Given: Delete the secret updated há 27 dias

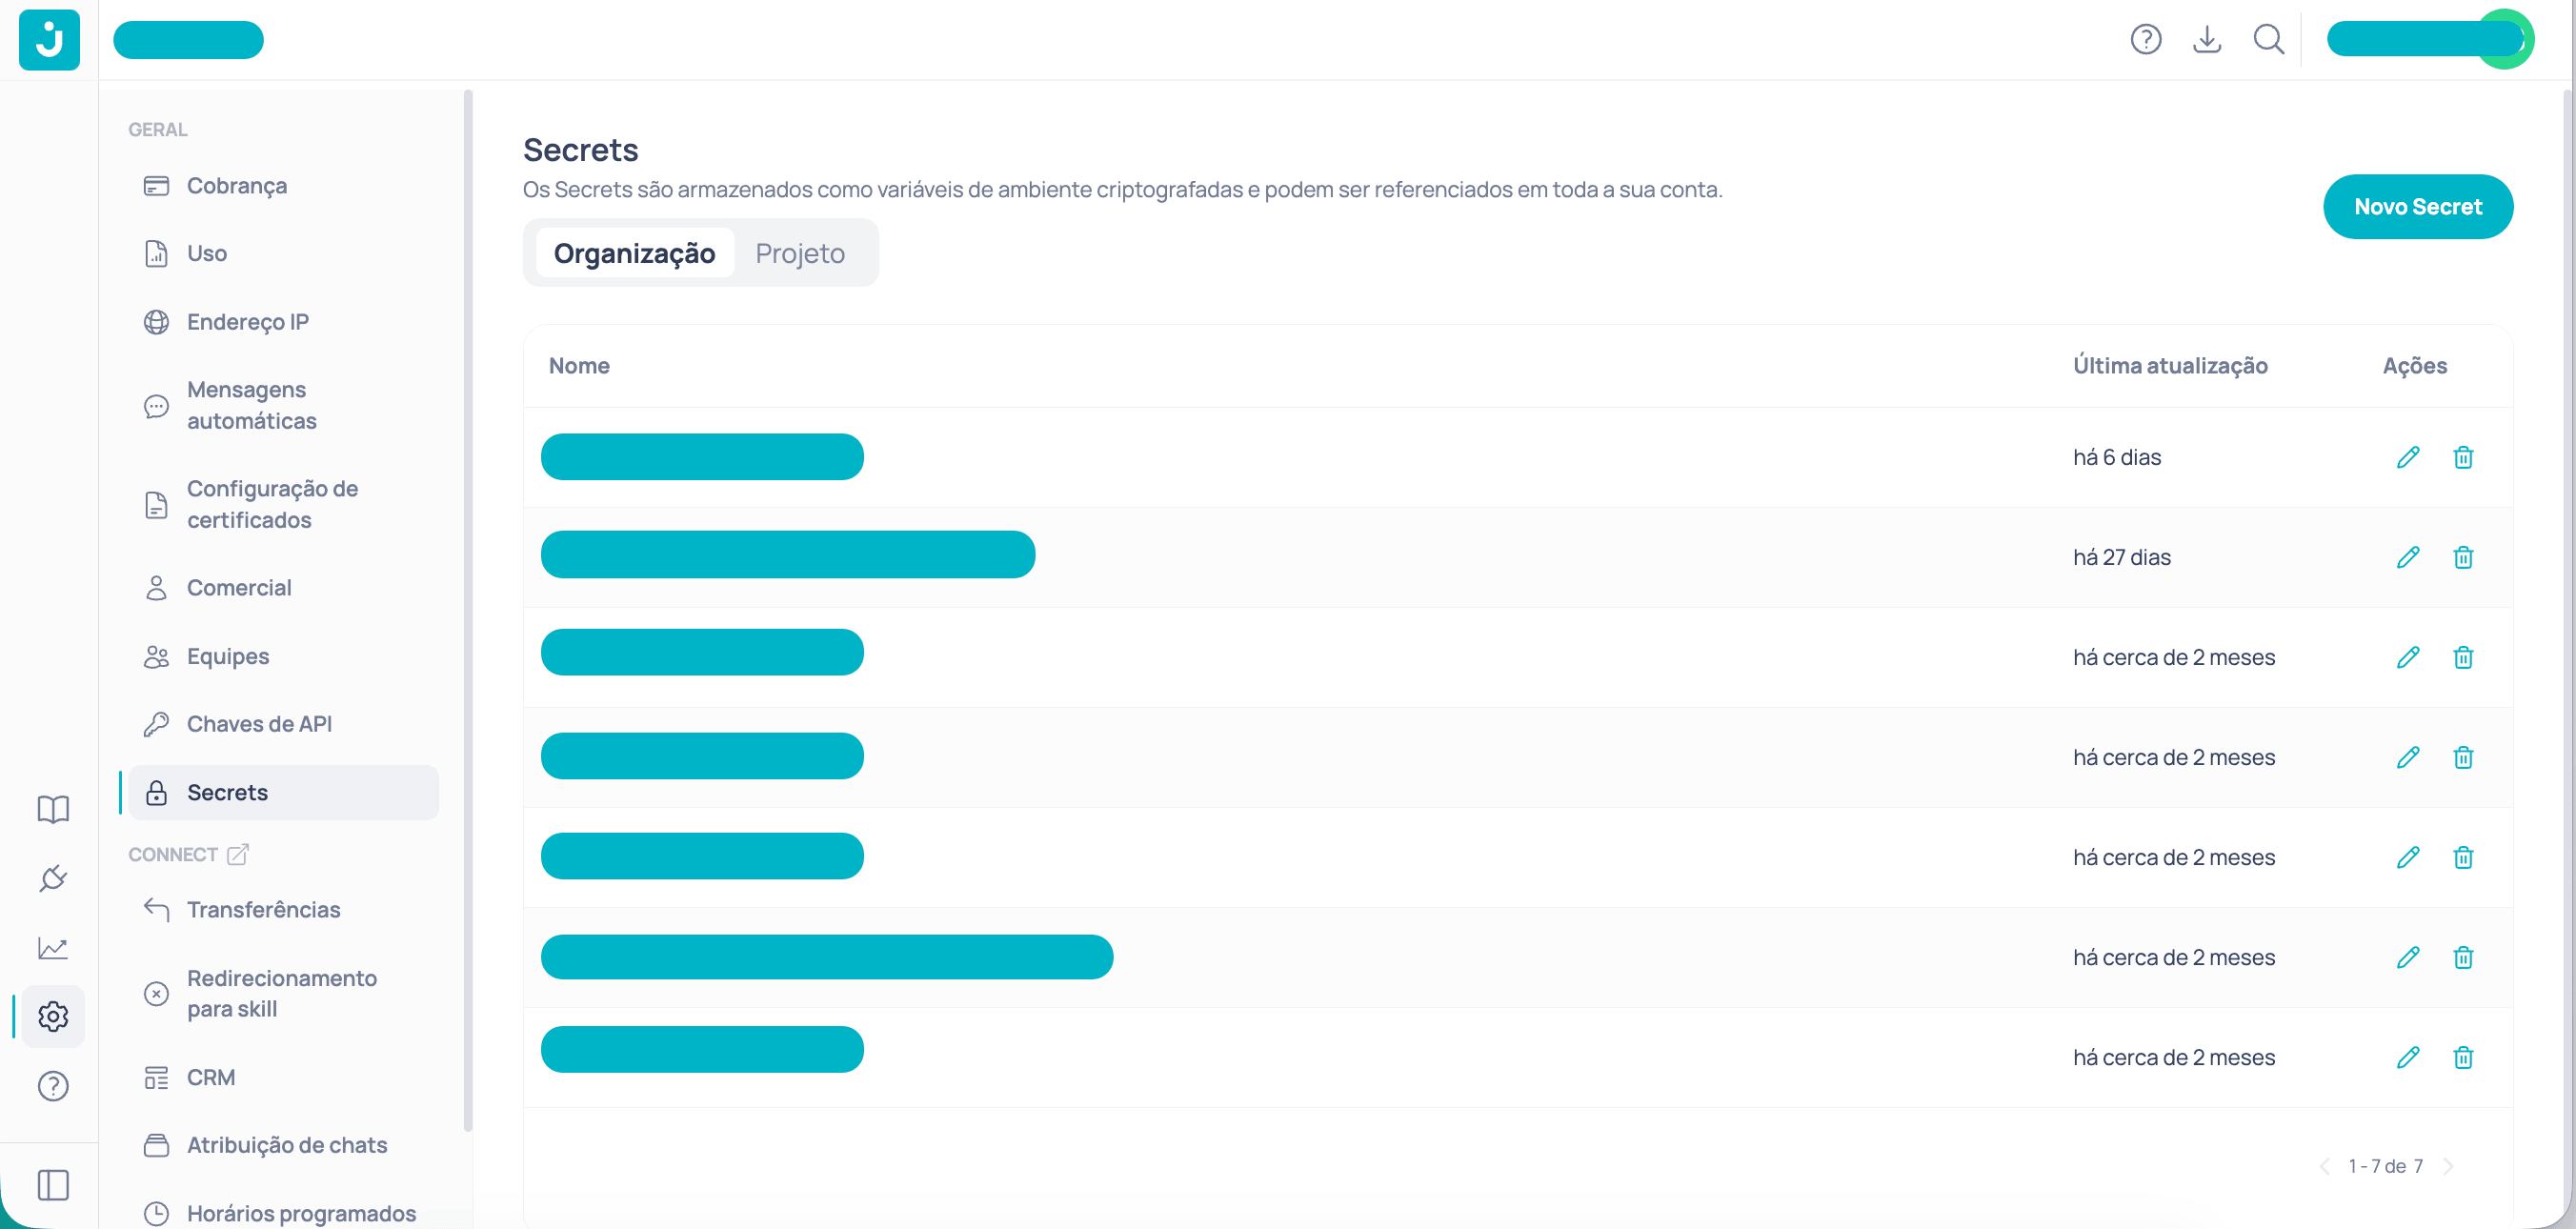Looking at the screenshot, I should pos(2463,557).
